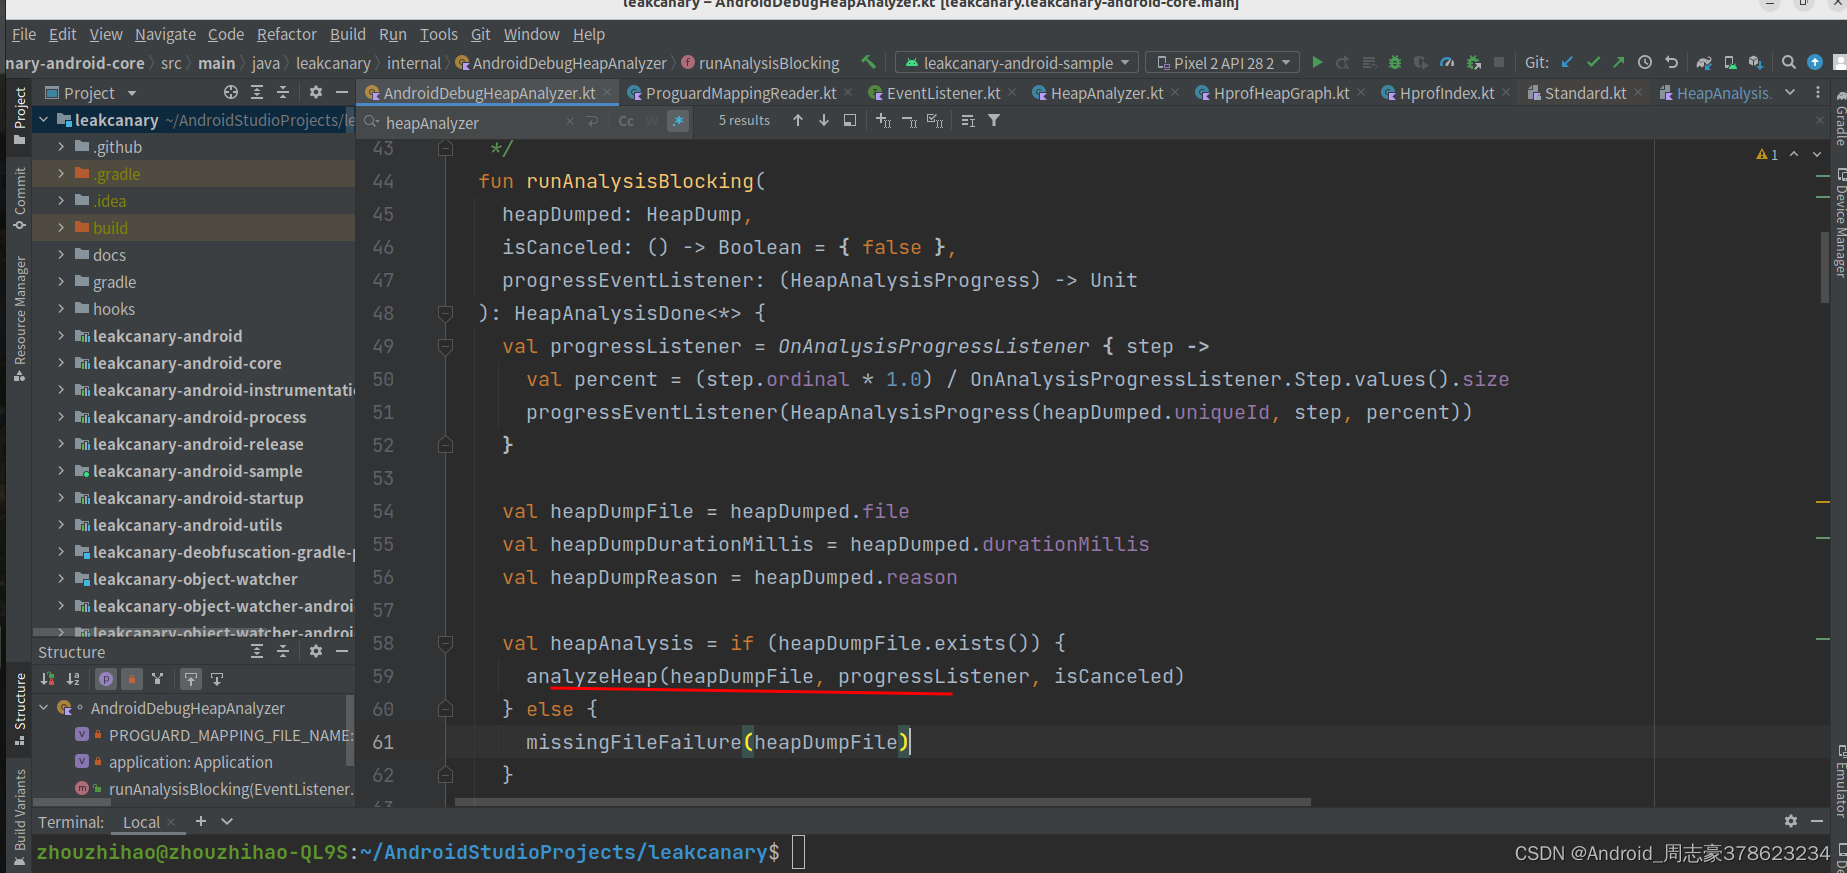Screen dimensions: 1847x873
Task: Select all occurrences icon in find bar
Action: [x=935, y=120]
